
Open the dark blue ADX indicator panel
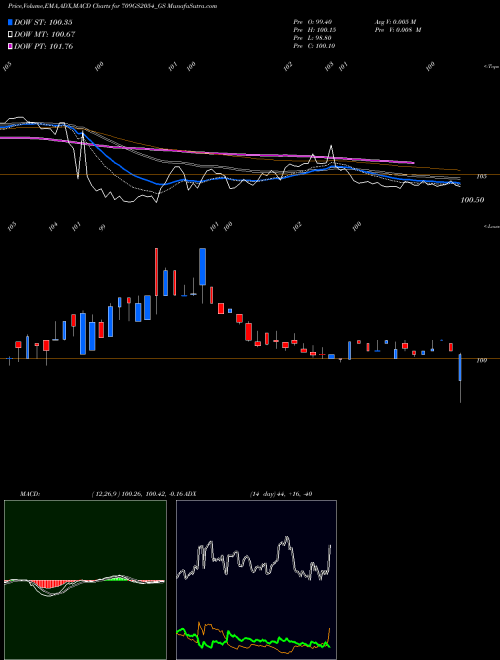point(256,580)
